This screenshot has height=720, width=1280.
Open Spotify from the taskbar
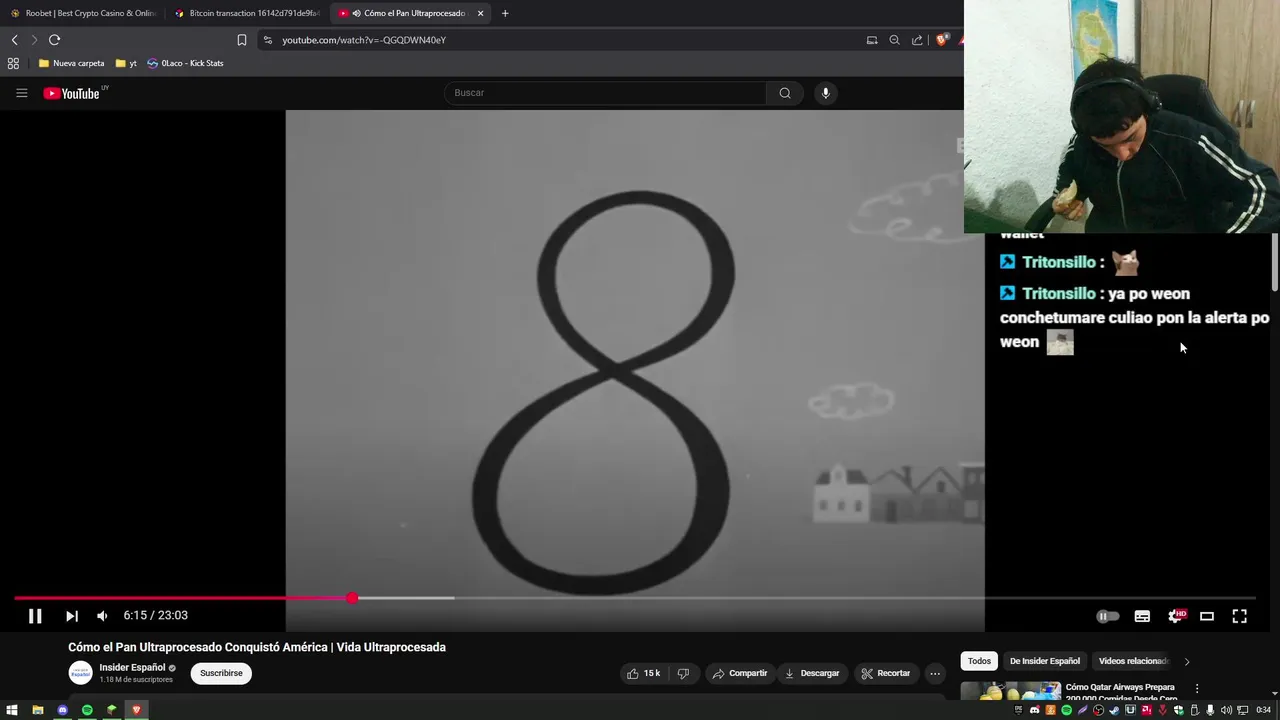coord(87,710)
